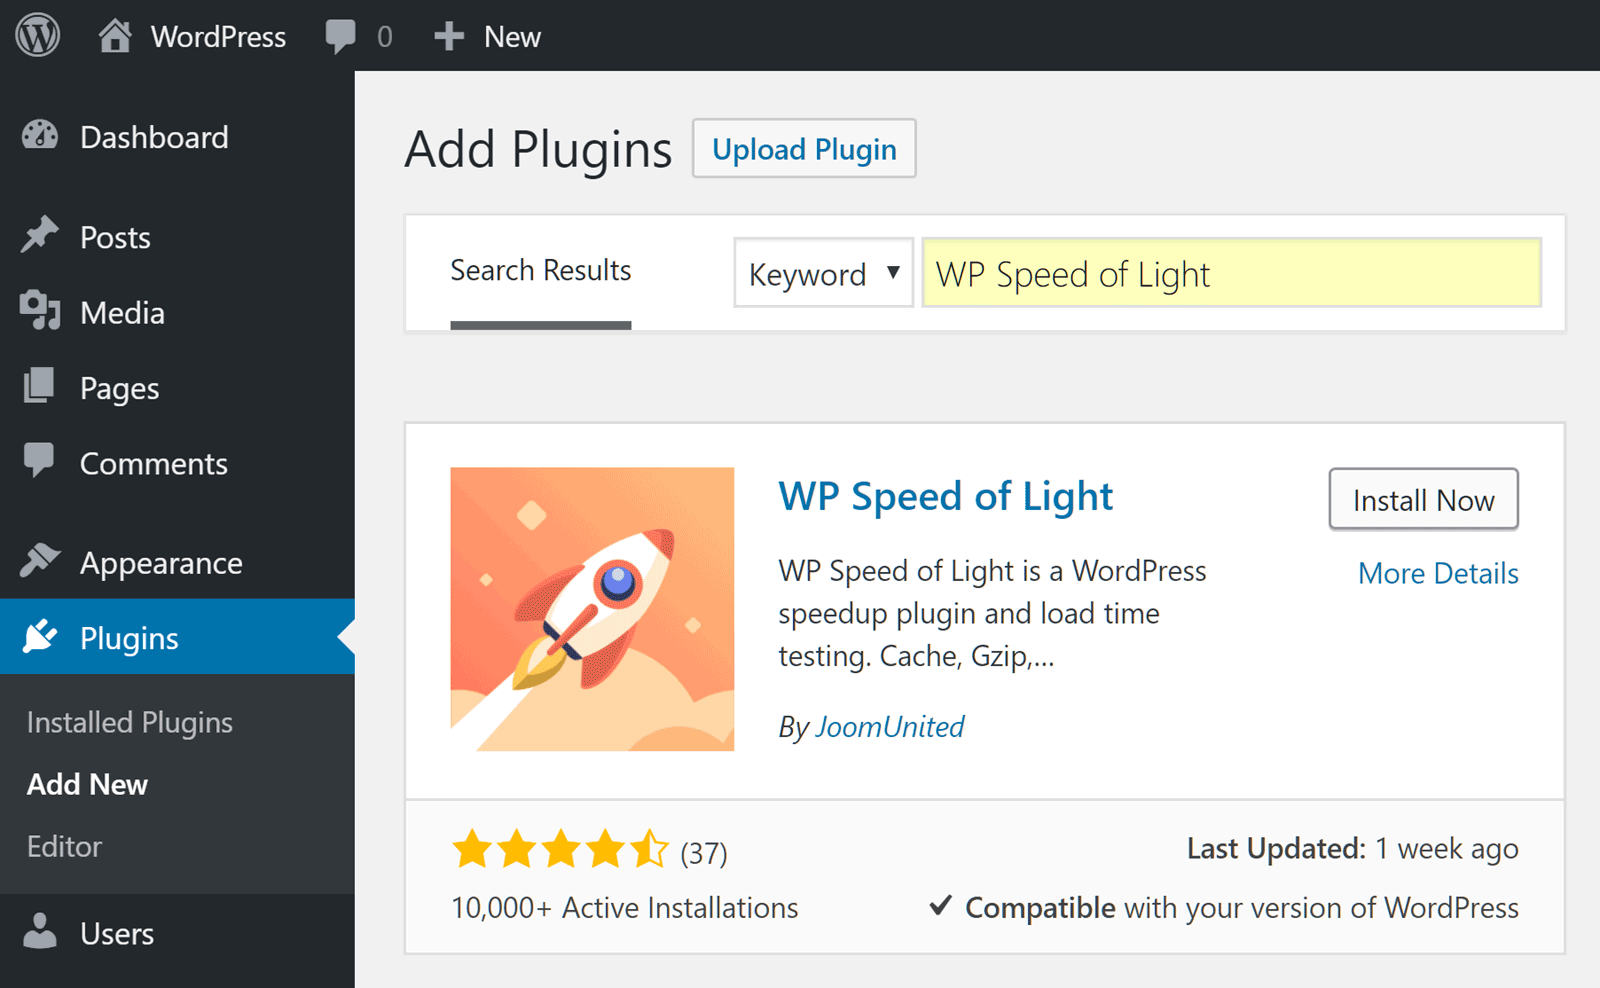Click the home site icon
1600x988 pixels.
click(115, 36)
